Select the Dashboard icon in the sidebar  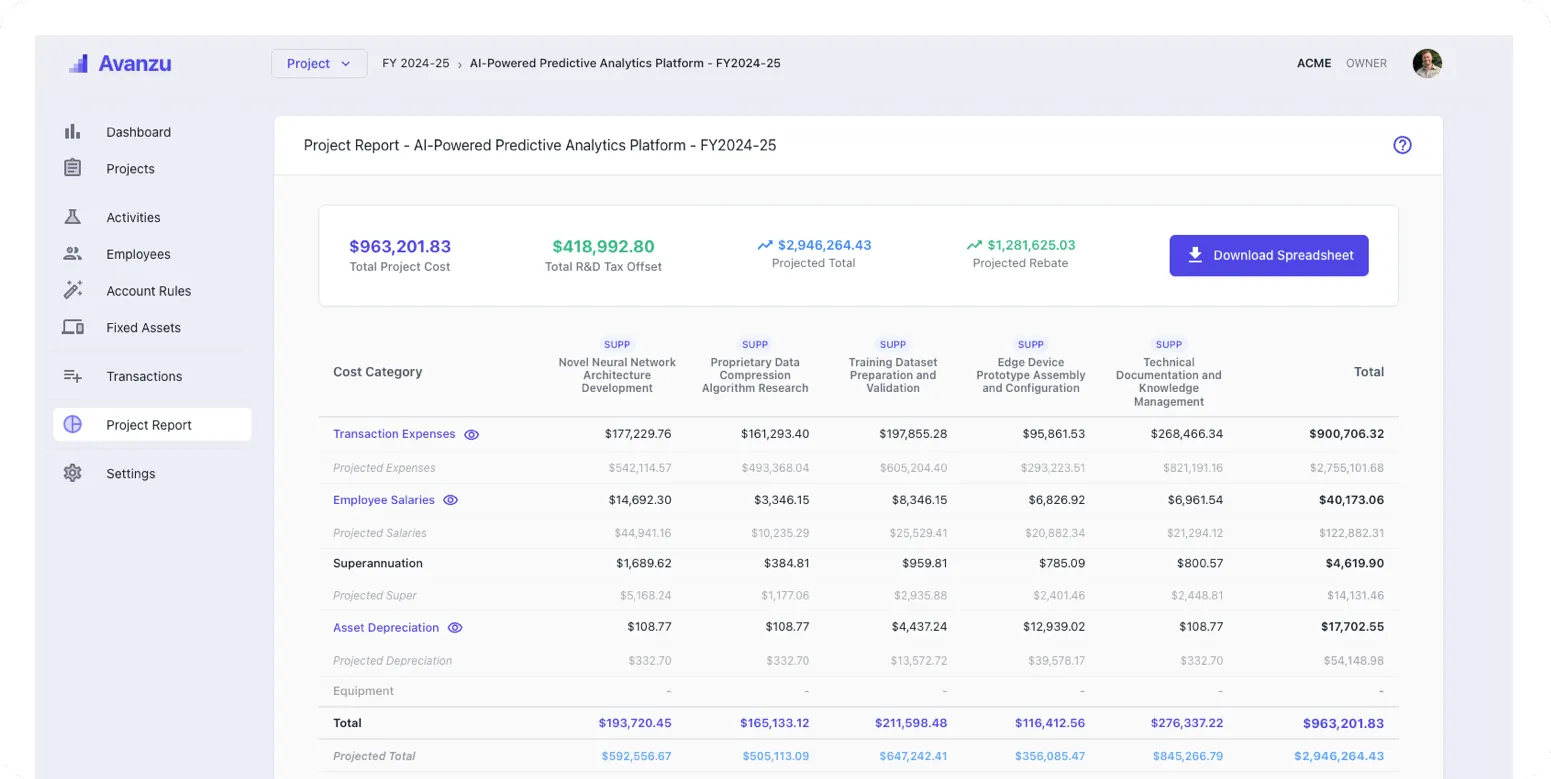click(x=72, y=131)
